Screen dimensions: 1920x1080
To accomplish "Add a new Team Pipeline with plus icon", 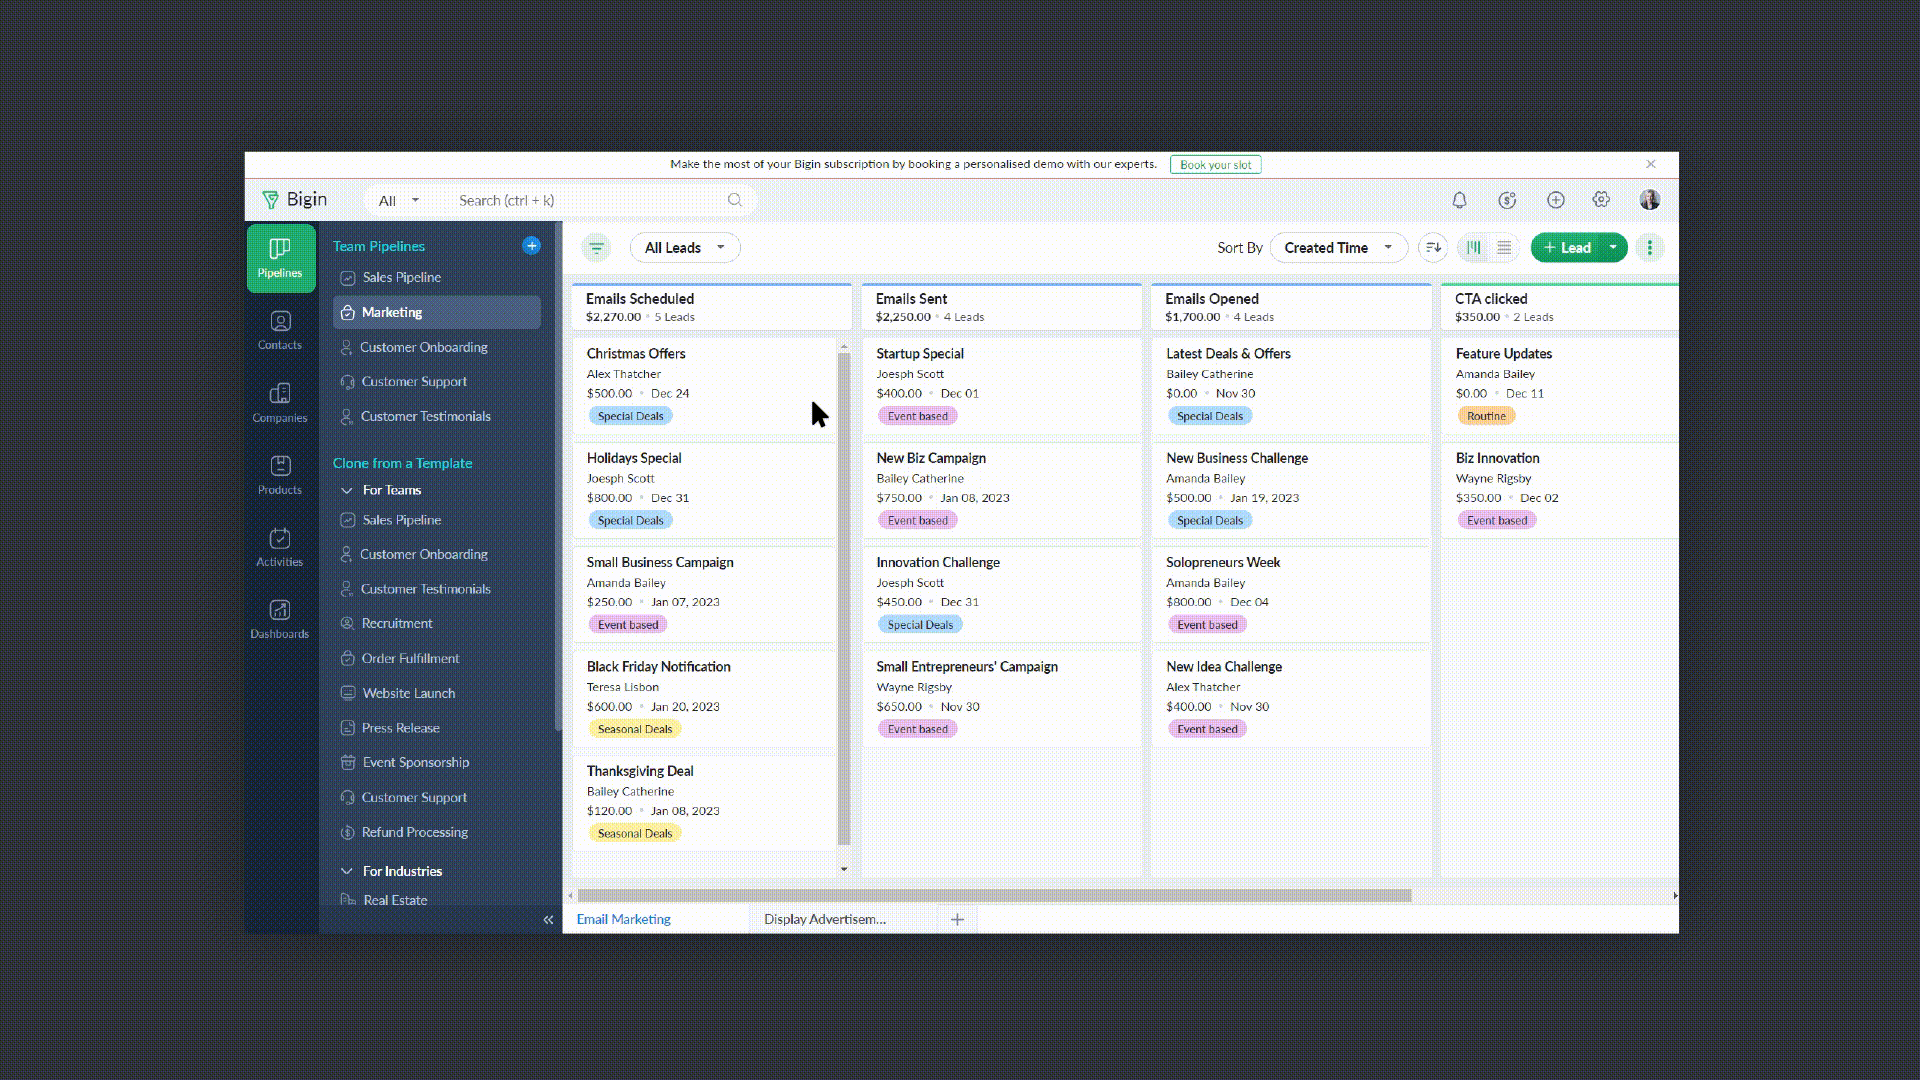I will click(531, 246).
